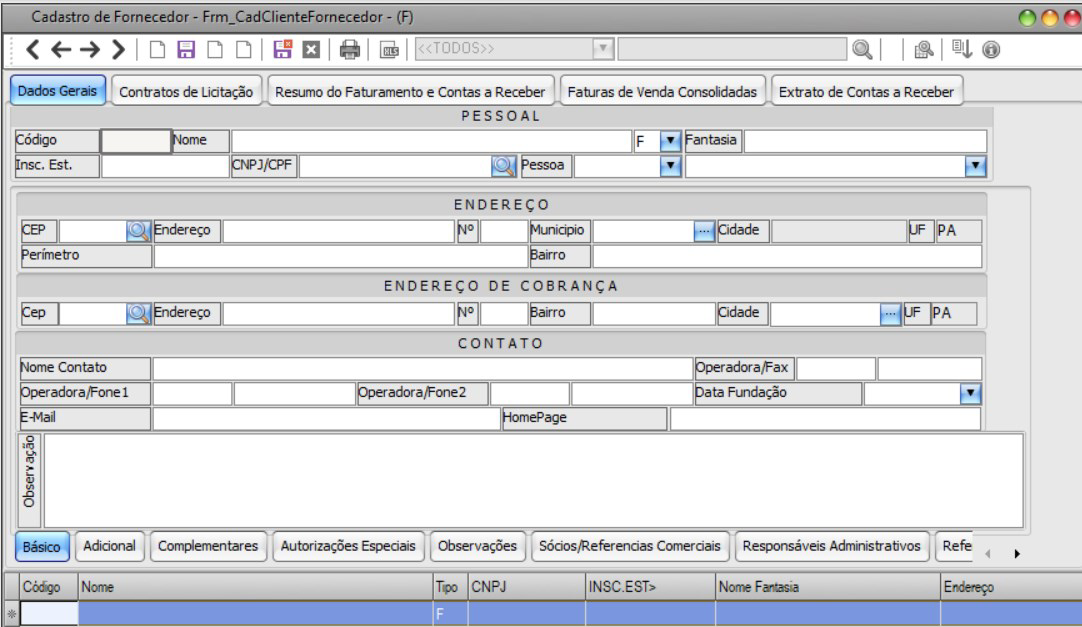This screenshot has width=1082, height=627.
Task: Run the toolbar search with the magnifier icon
Action: tap(862, 50)
